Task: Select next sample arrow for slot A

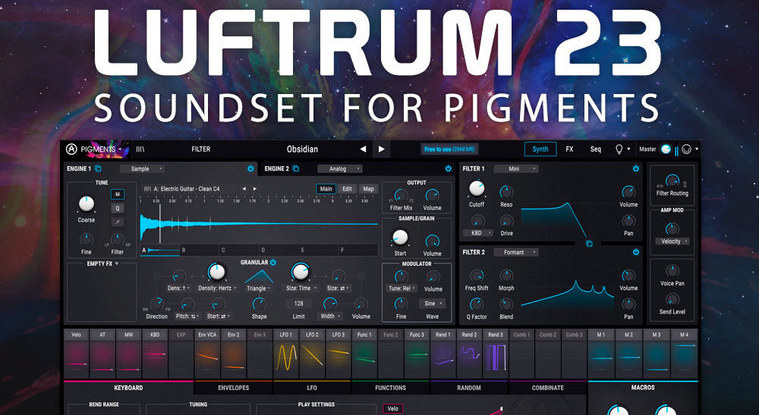Action: [x=255, y=188]
